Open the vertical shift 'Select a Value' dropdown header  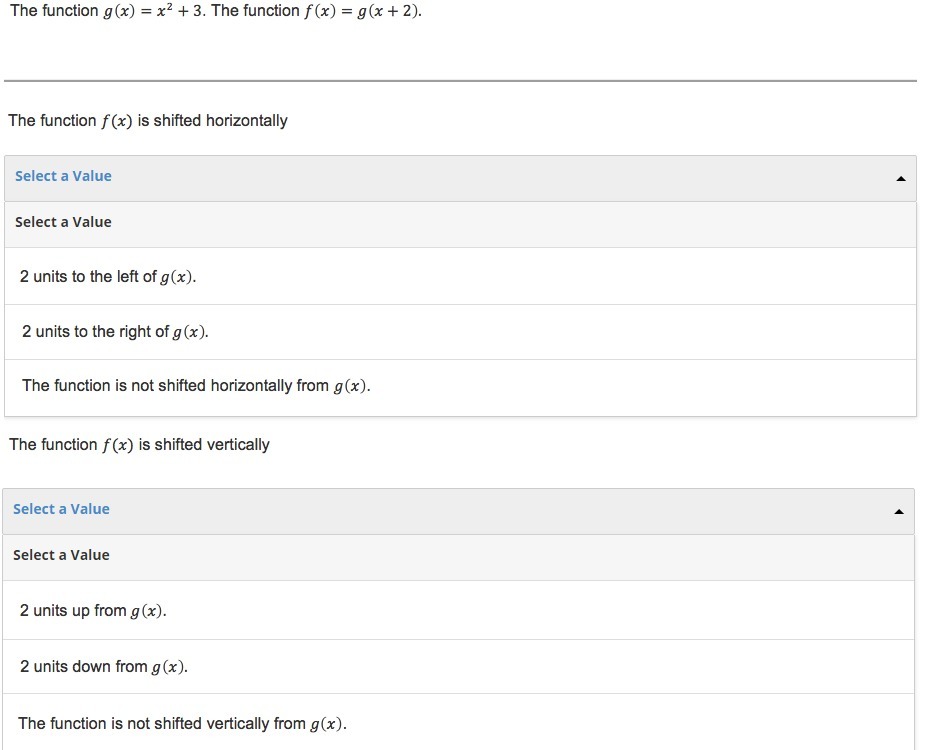click(458, 510)
